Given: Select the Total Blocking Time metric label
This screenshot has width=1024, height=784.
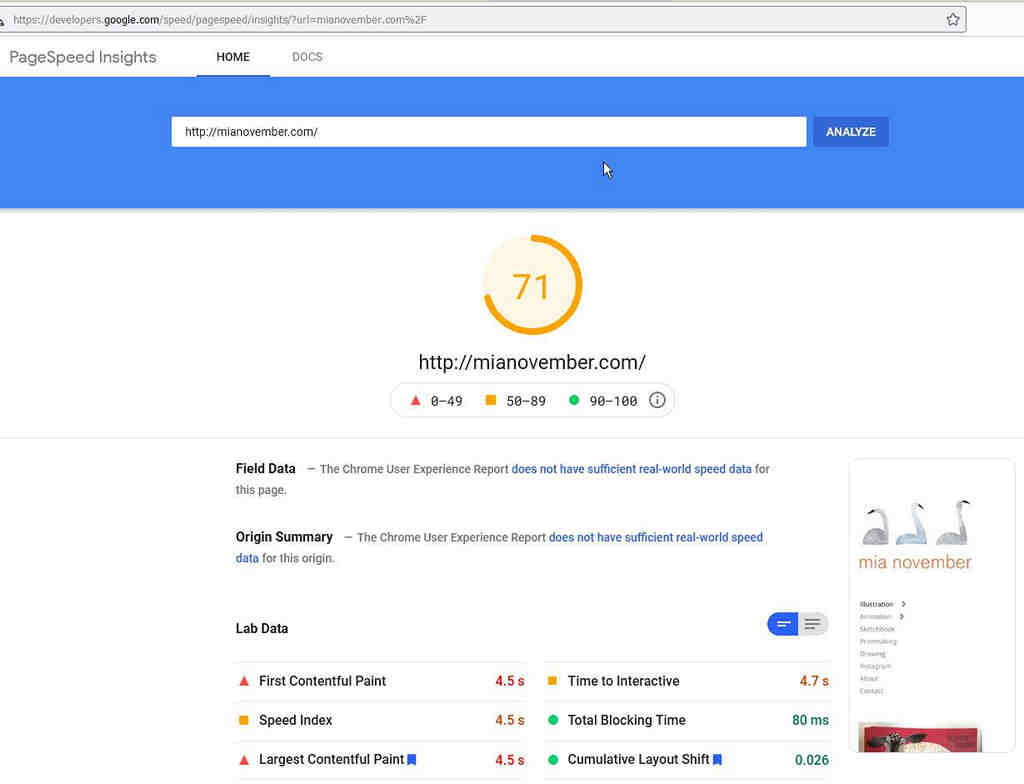Looking at the screenshot, I should point(627,720).
